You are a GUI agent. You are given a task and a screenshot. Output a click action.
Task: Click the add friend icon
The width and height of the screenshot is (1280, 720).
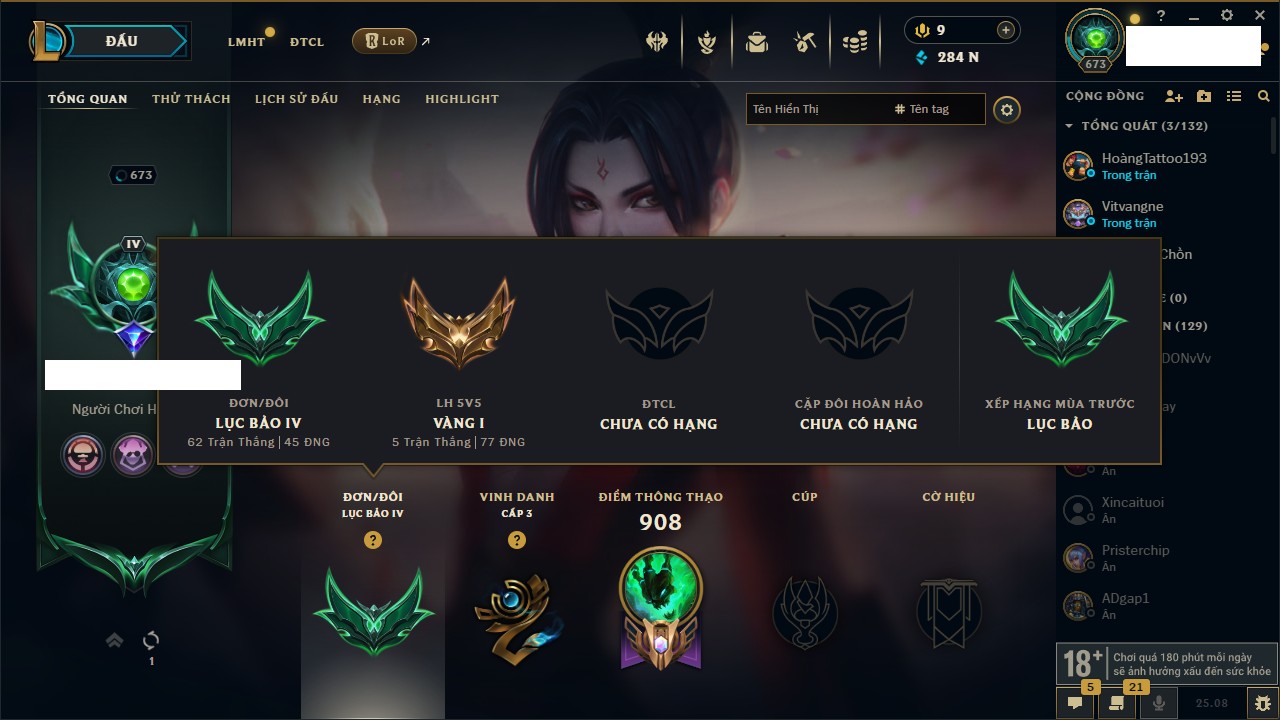(x=1174, y=96)
